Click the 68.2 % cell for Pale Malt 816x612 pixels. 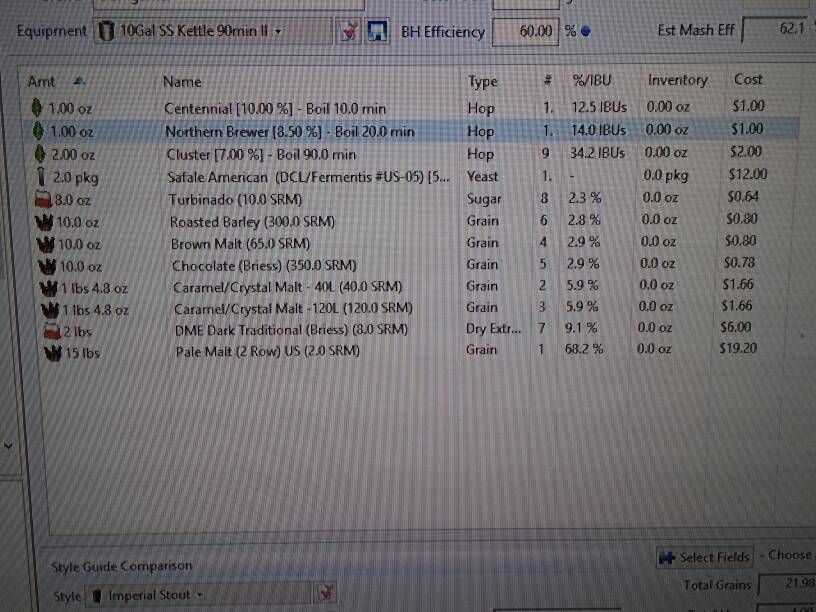(584, 349)
